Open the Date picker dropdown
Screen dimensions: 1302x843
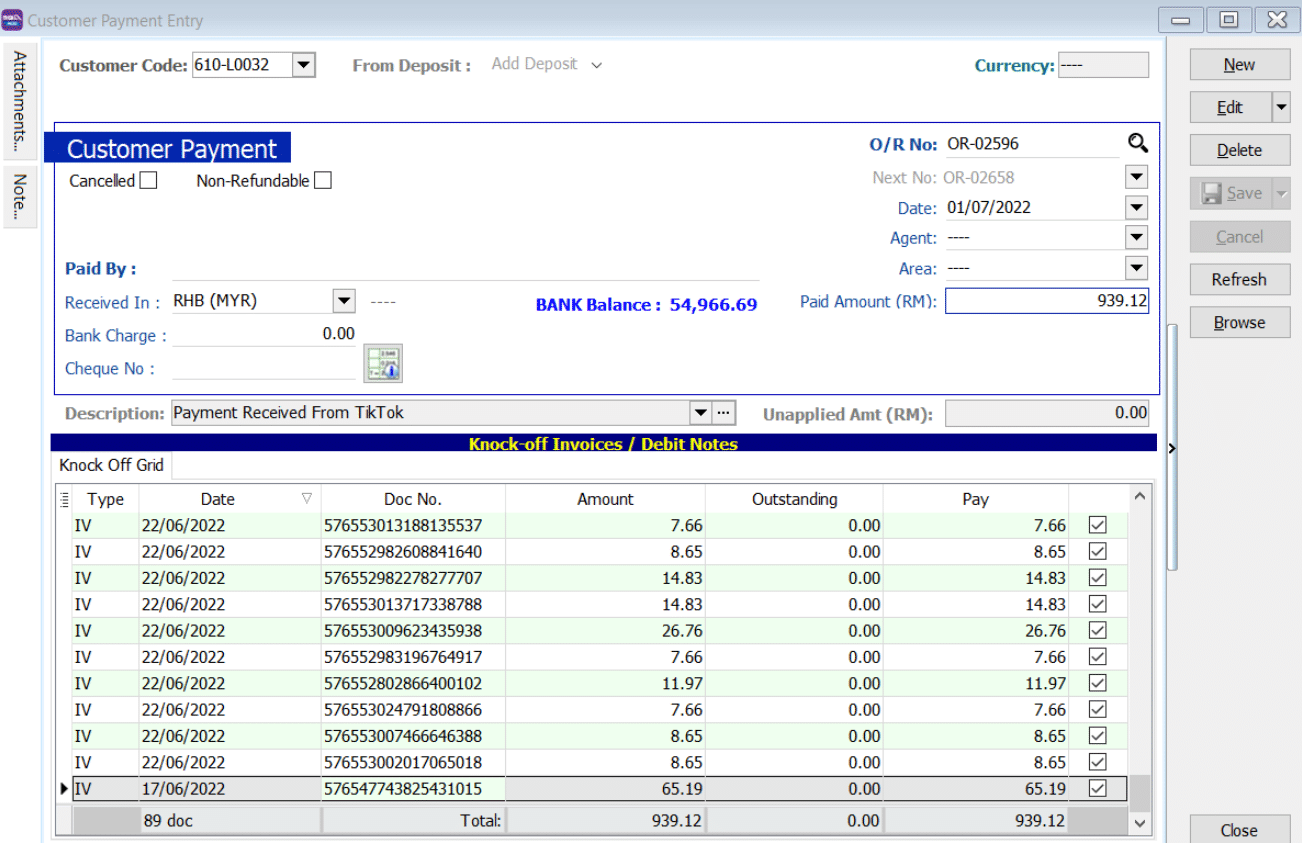click(1135, 208)
